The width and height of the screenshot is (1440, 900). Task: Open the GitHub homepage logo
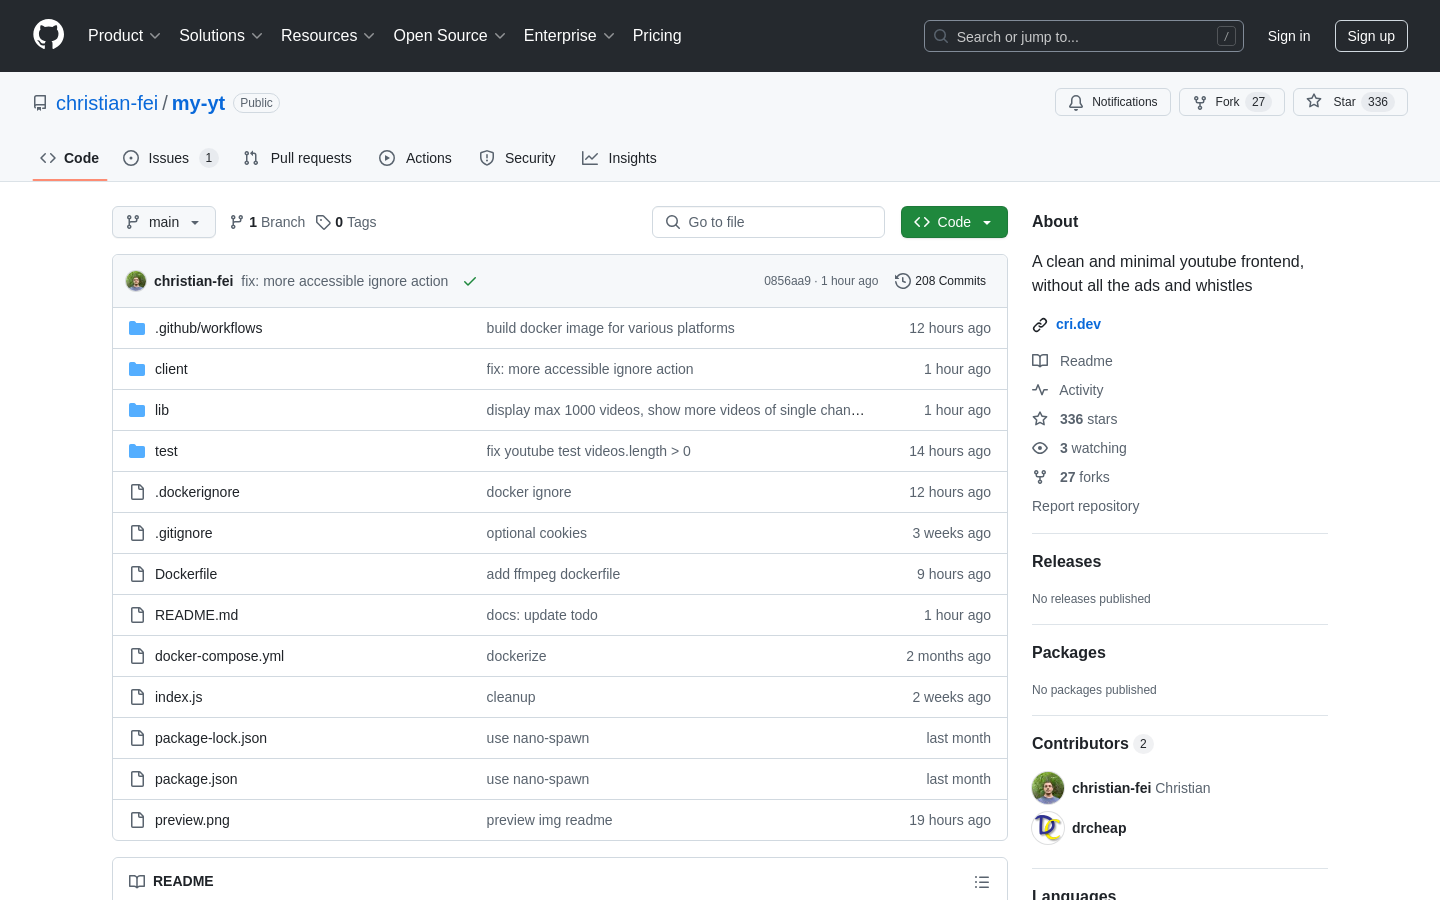(x=48, y=35)
